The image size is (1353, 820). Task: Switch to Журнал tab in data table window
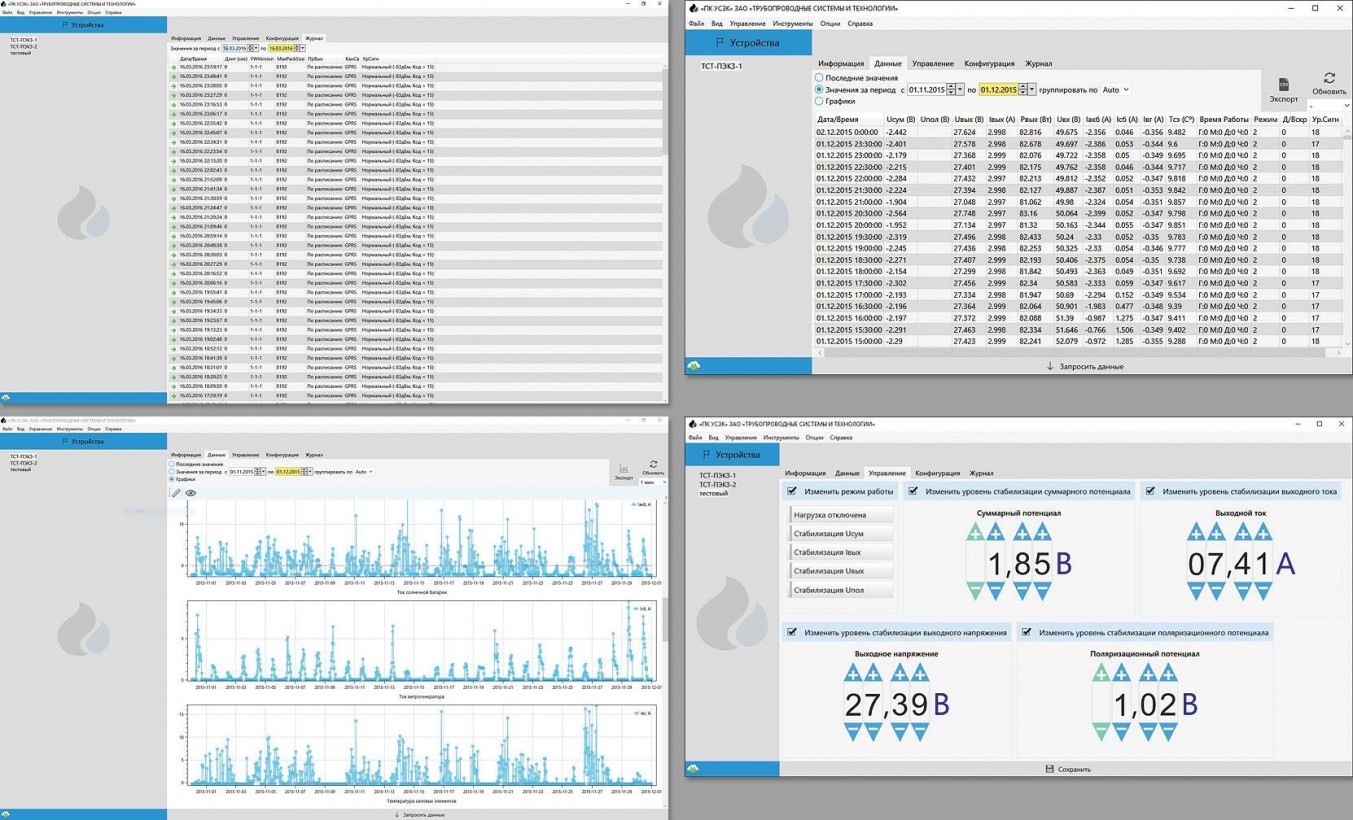tap(1038, 63)
